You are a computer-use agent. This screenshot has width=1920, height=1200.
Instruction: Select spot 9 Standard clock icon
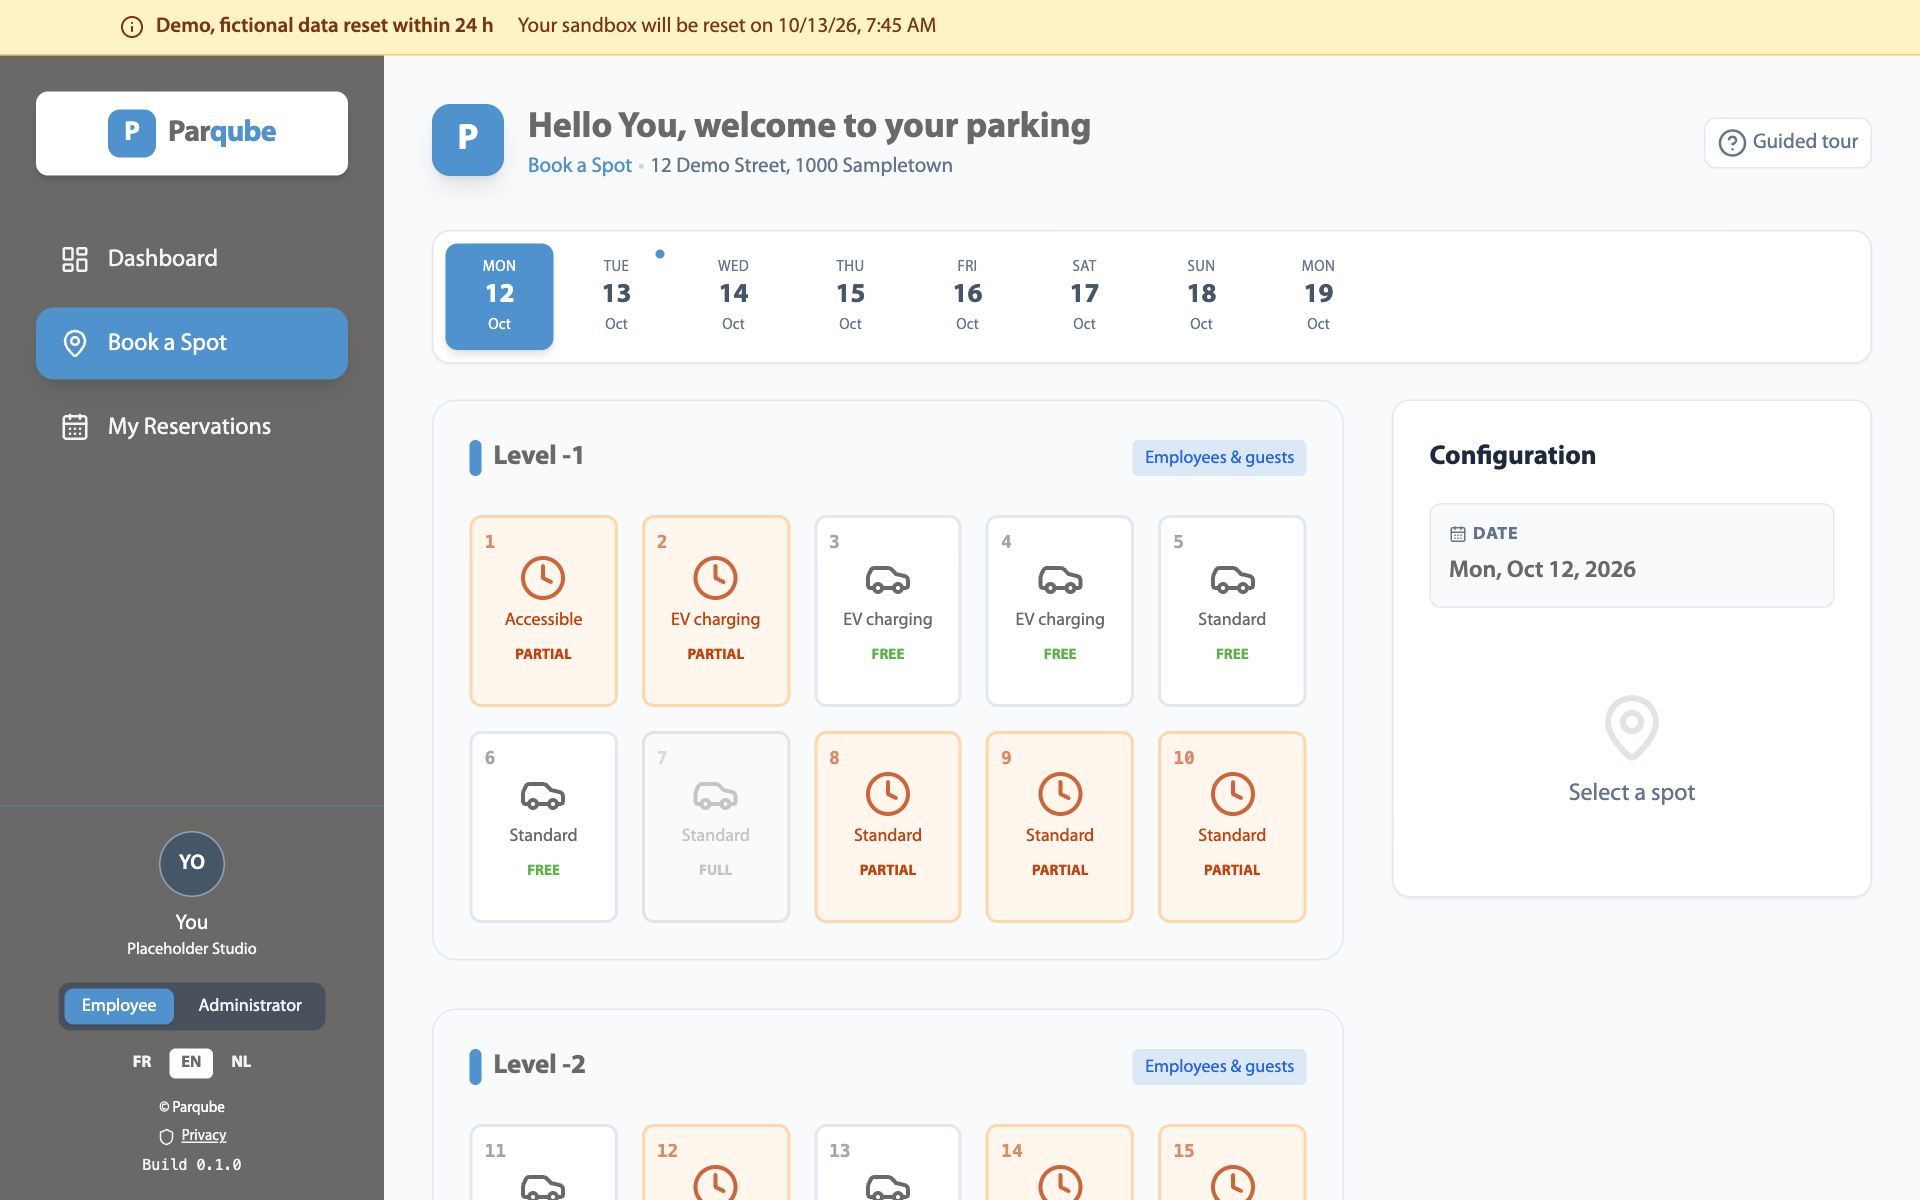[1060, 794]
